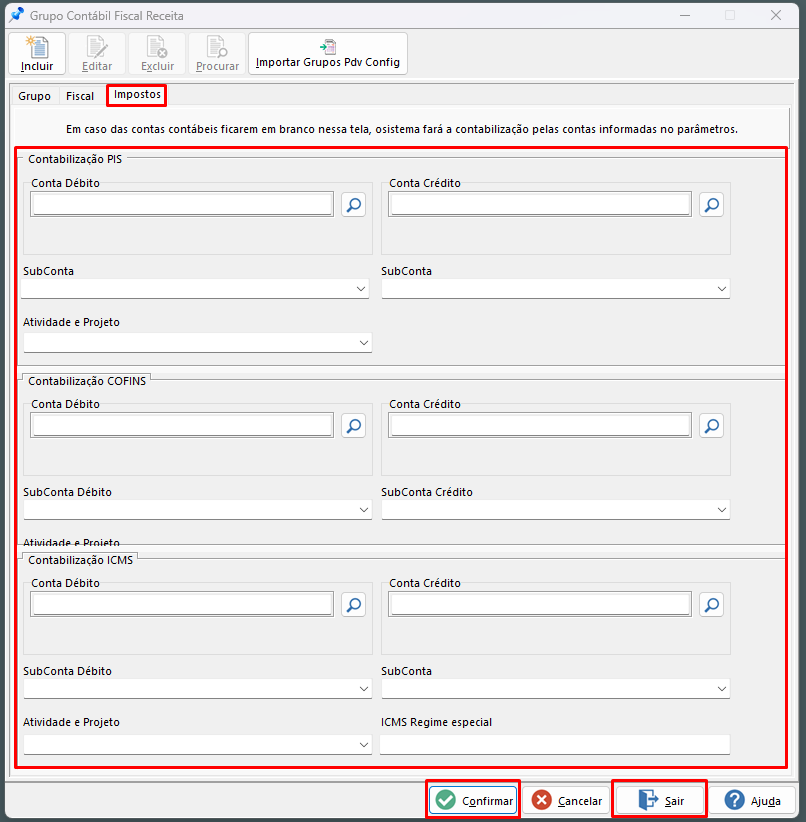Focus the ICMS Conta Débito input field
Viewport: 806px width, 822px height.
pos(182,604)
